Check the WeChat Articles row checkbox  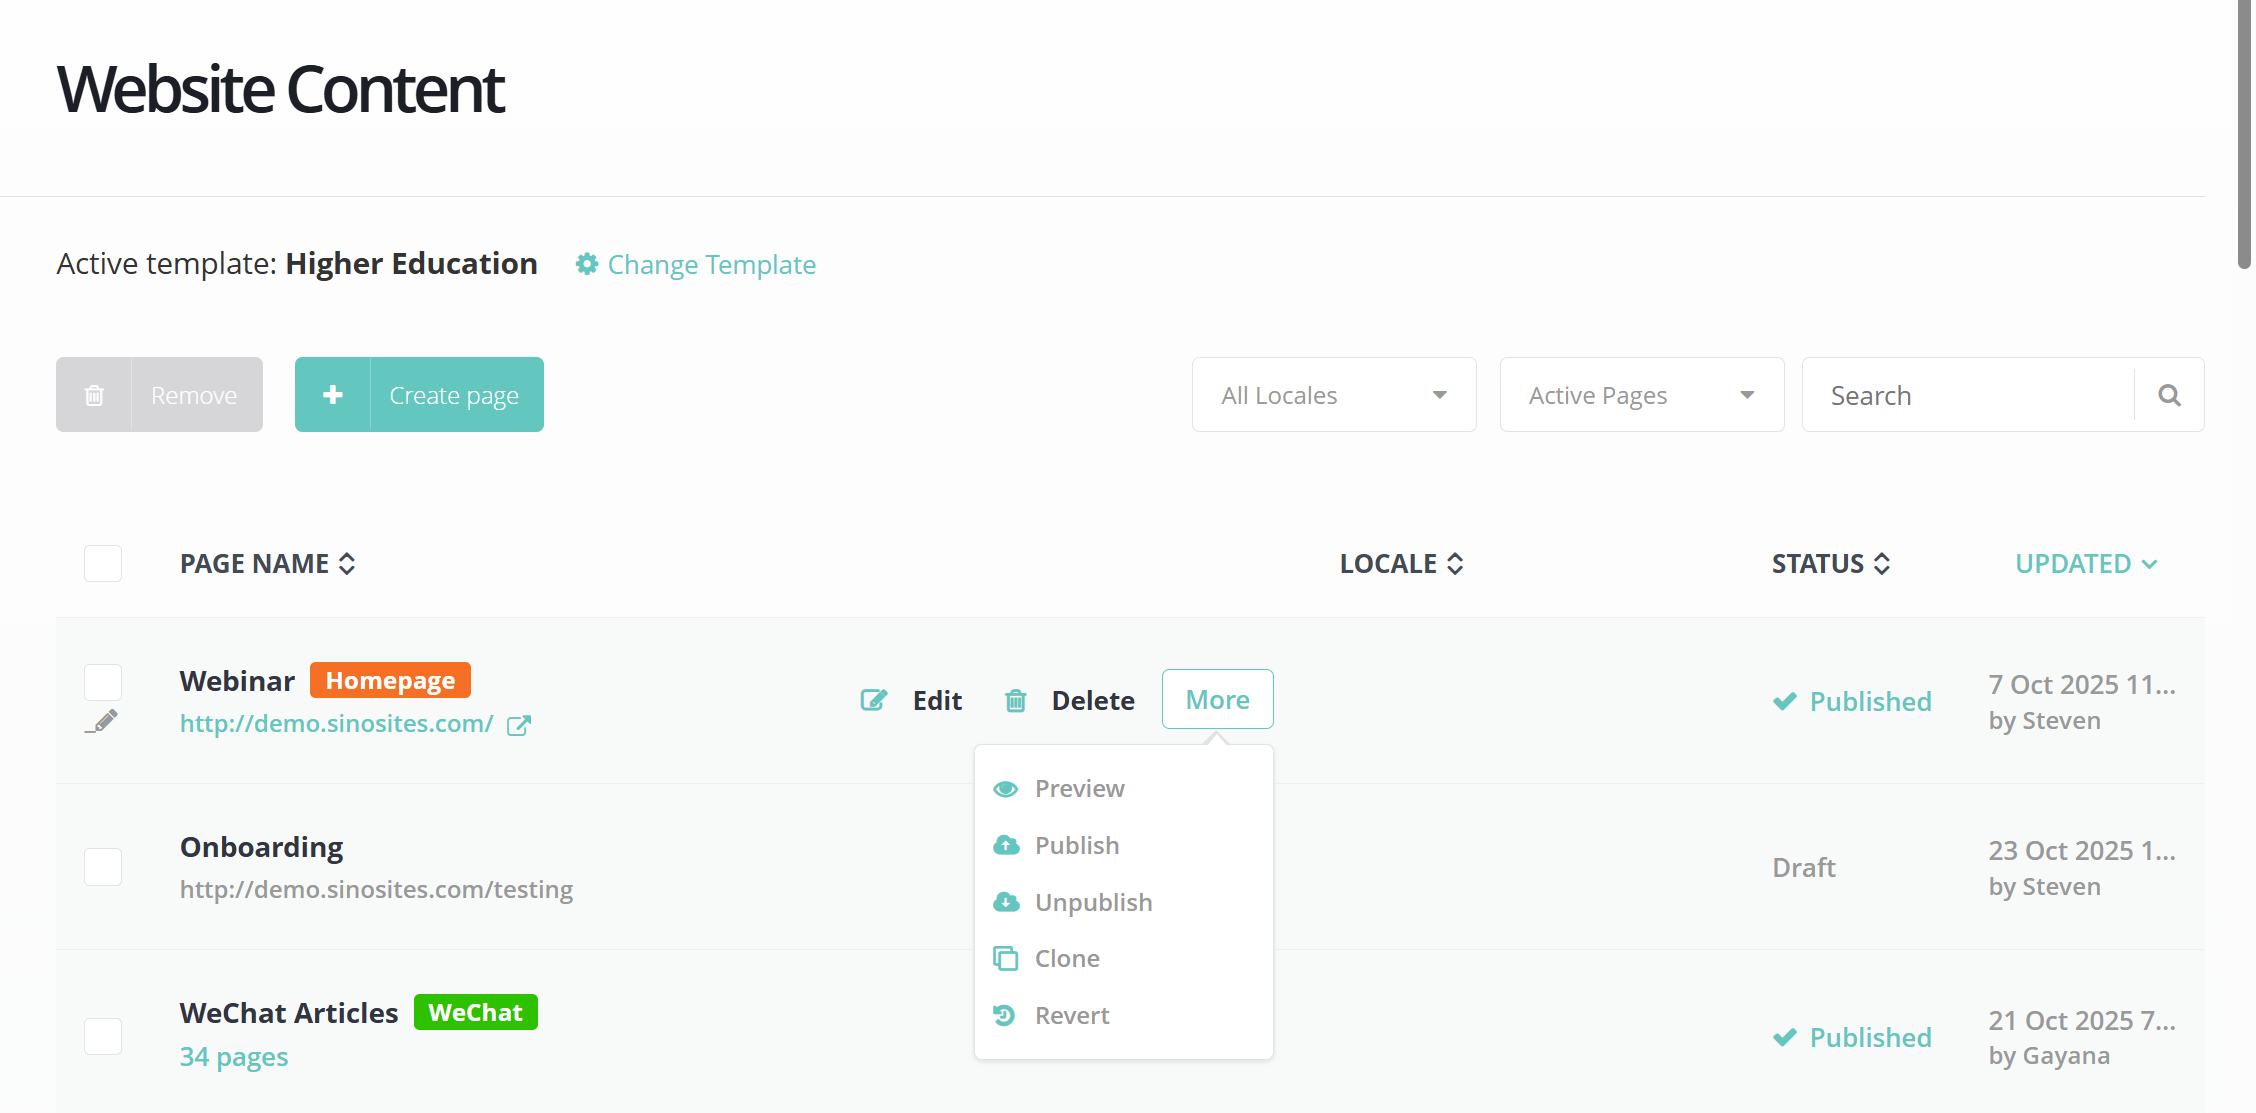click(x=103, y=1036)
